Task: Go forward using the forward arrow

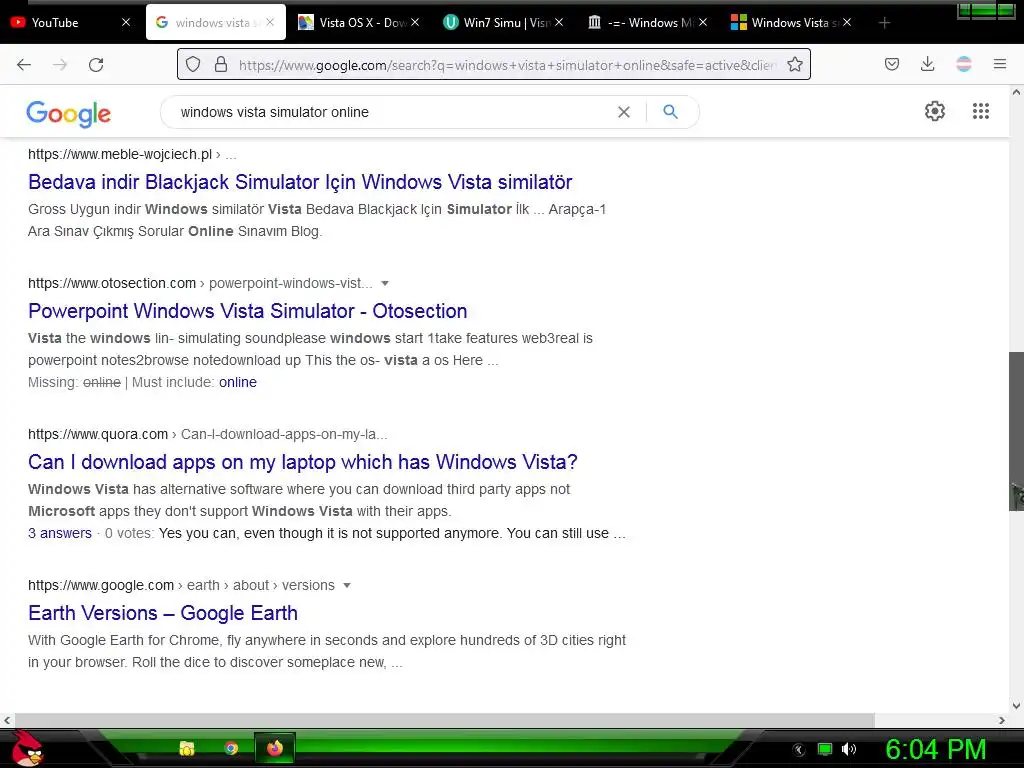Action: click(x=60, y=64)
